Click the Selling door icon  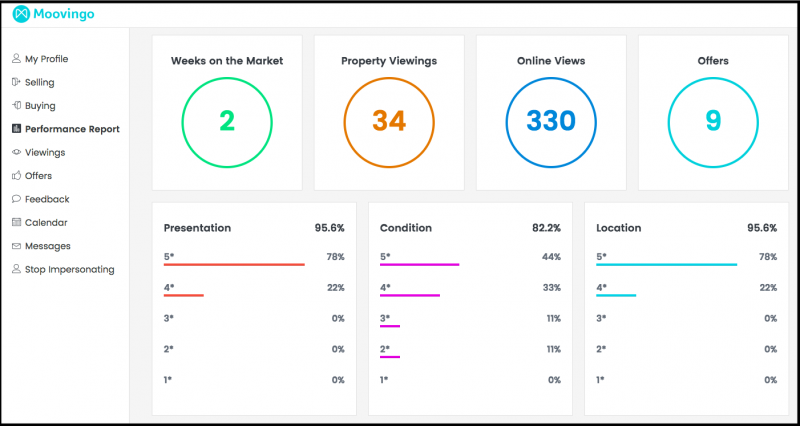tap(16, 82)
